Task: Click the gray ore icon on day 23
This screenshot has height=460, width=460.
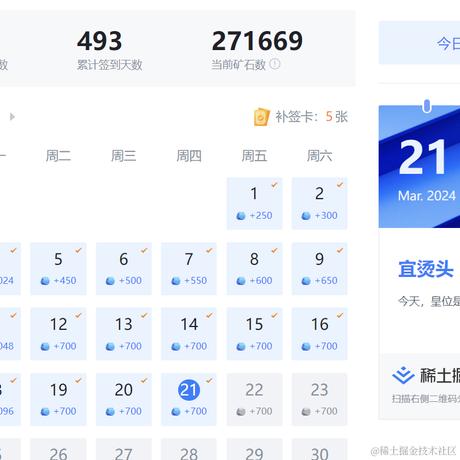Action: coord(306,412)
